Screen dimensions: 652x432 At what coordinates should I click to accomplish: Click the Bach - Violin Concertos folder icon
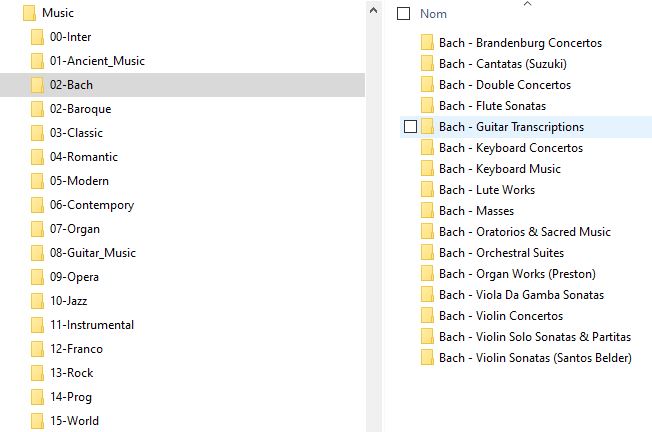[427, 316]
